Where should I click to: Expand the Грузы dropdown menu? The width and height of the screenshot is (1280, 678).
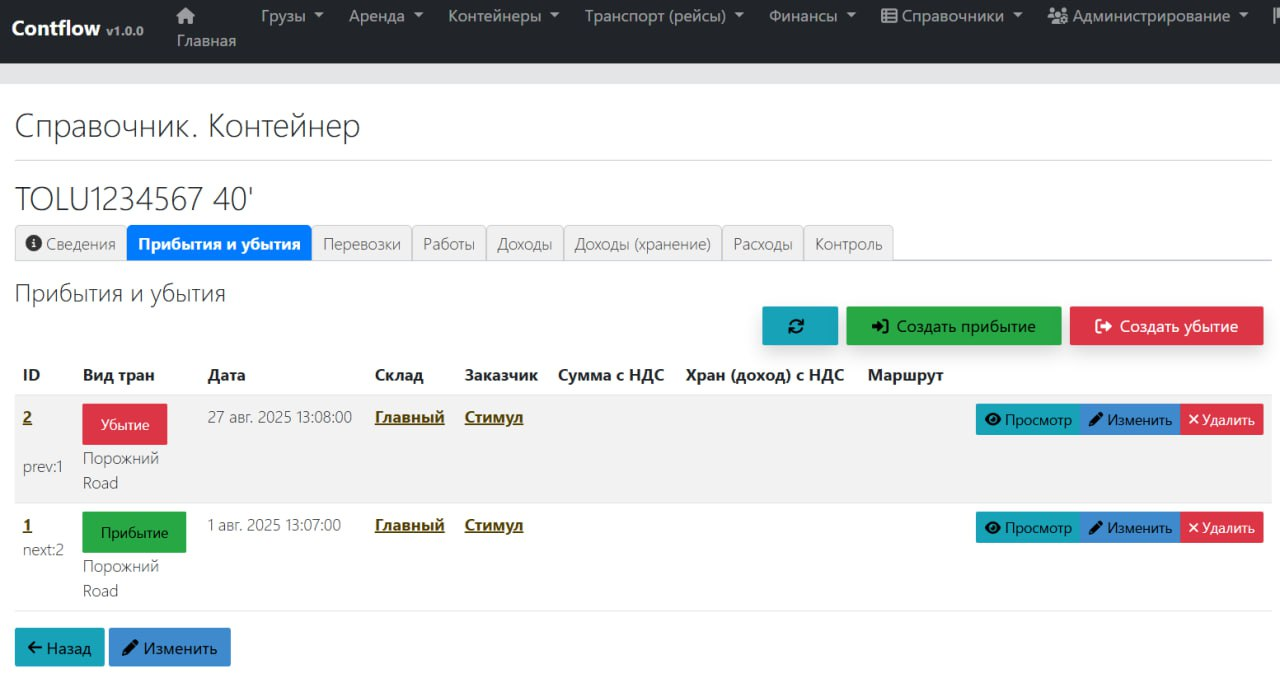coord(292,16)
